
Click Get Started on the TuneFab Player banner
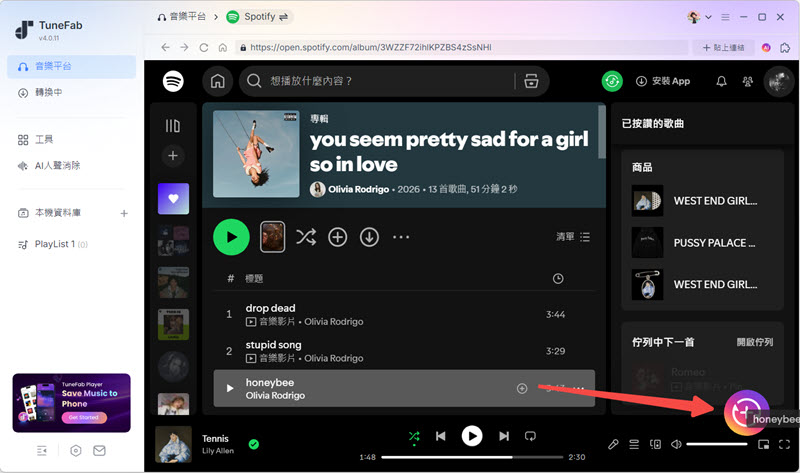click(x=84, y=417)
